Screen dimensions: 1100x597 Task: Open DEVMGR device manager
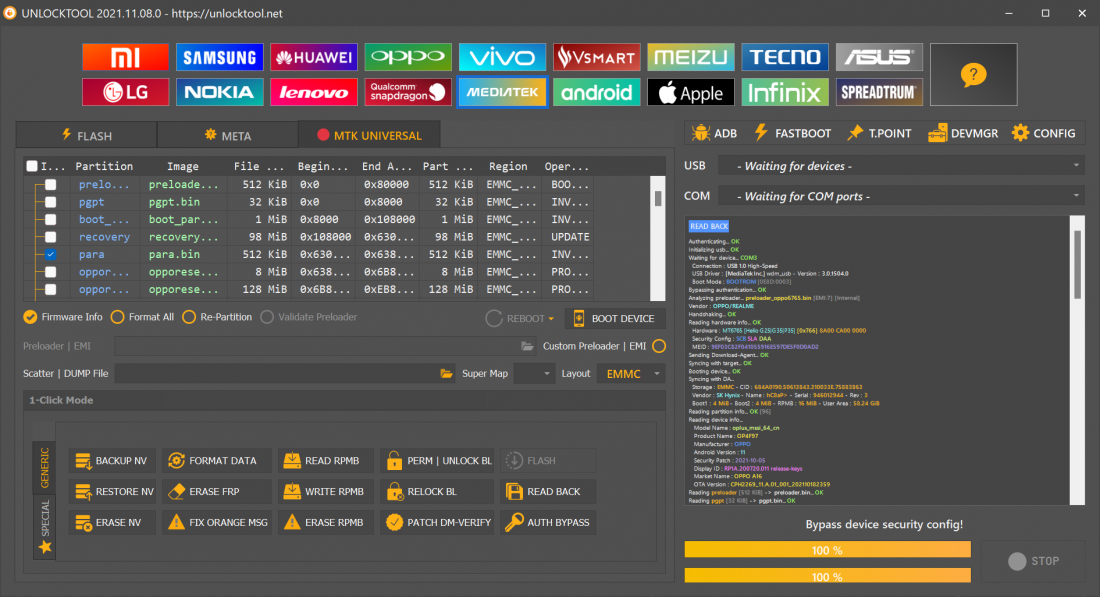click(963, 133)
